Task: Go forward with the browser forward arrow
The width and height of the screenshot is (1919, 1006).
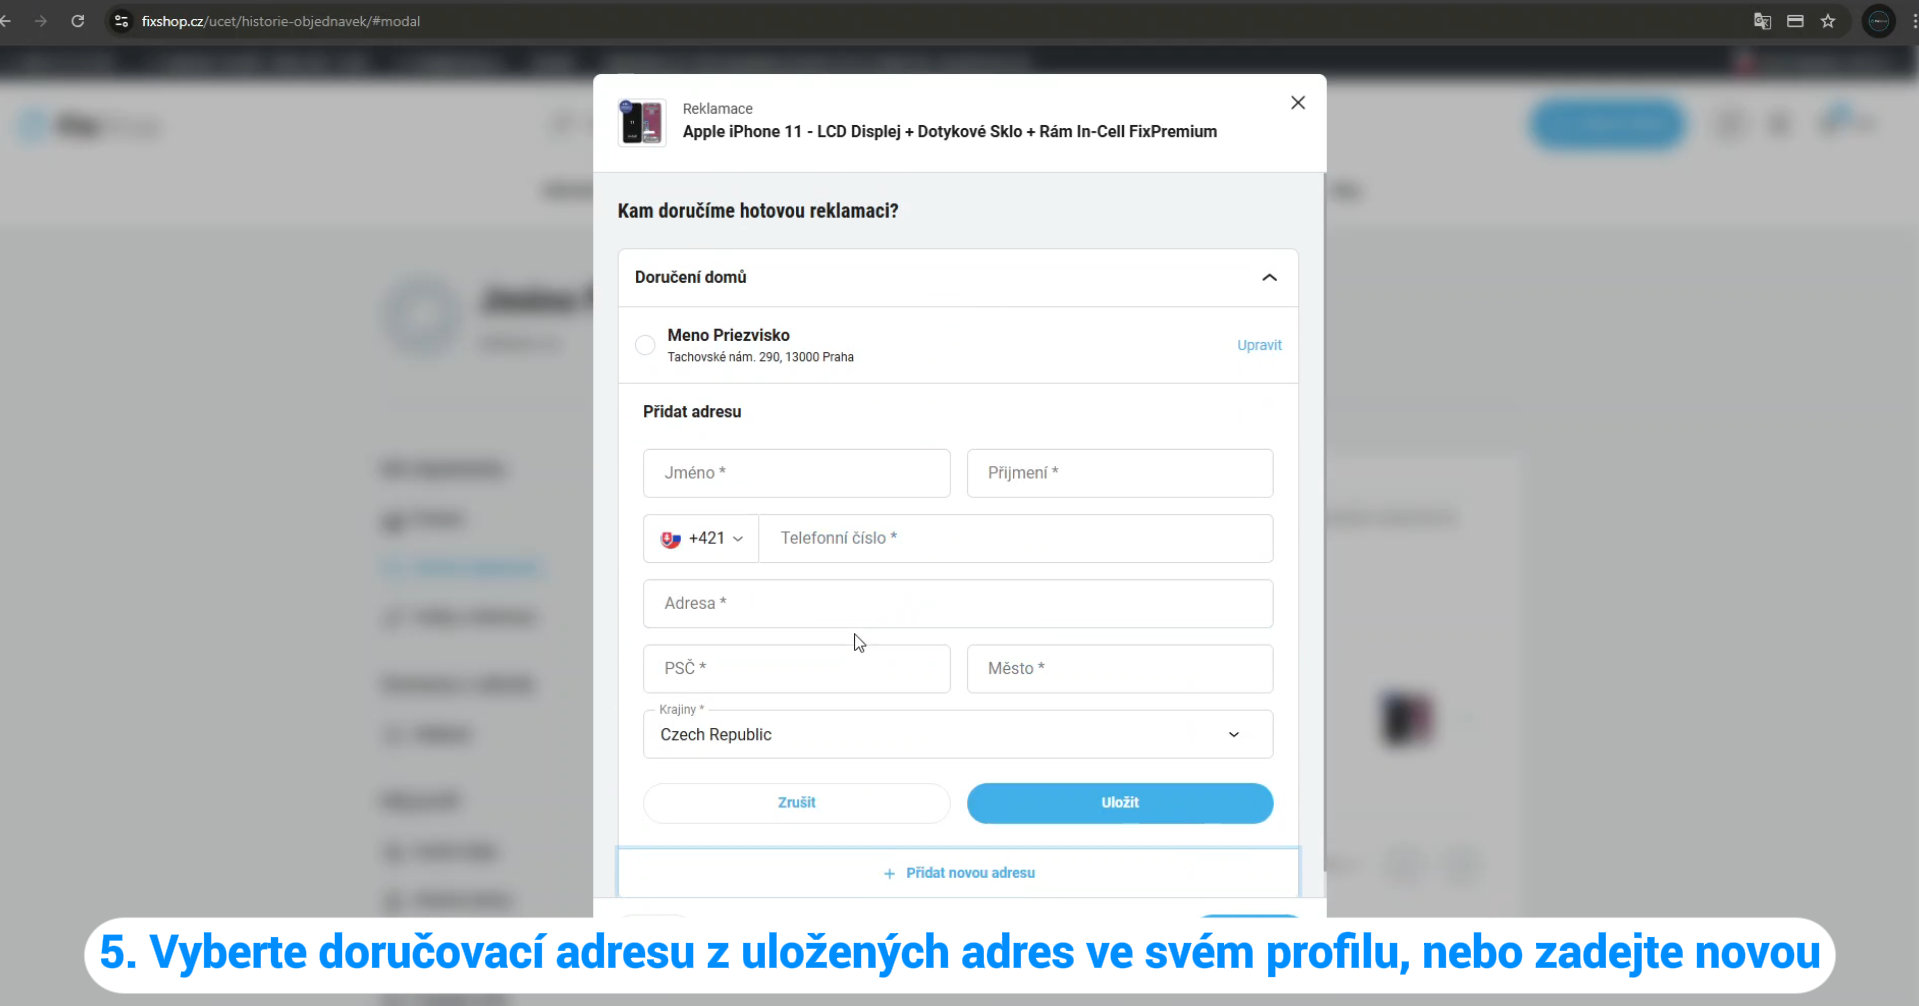Action: pos(41,21)
